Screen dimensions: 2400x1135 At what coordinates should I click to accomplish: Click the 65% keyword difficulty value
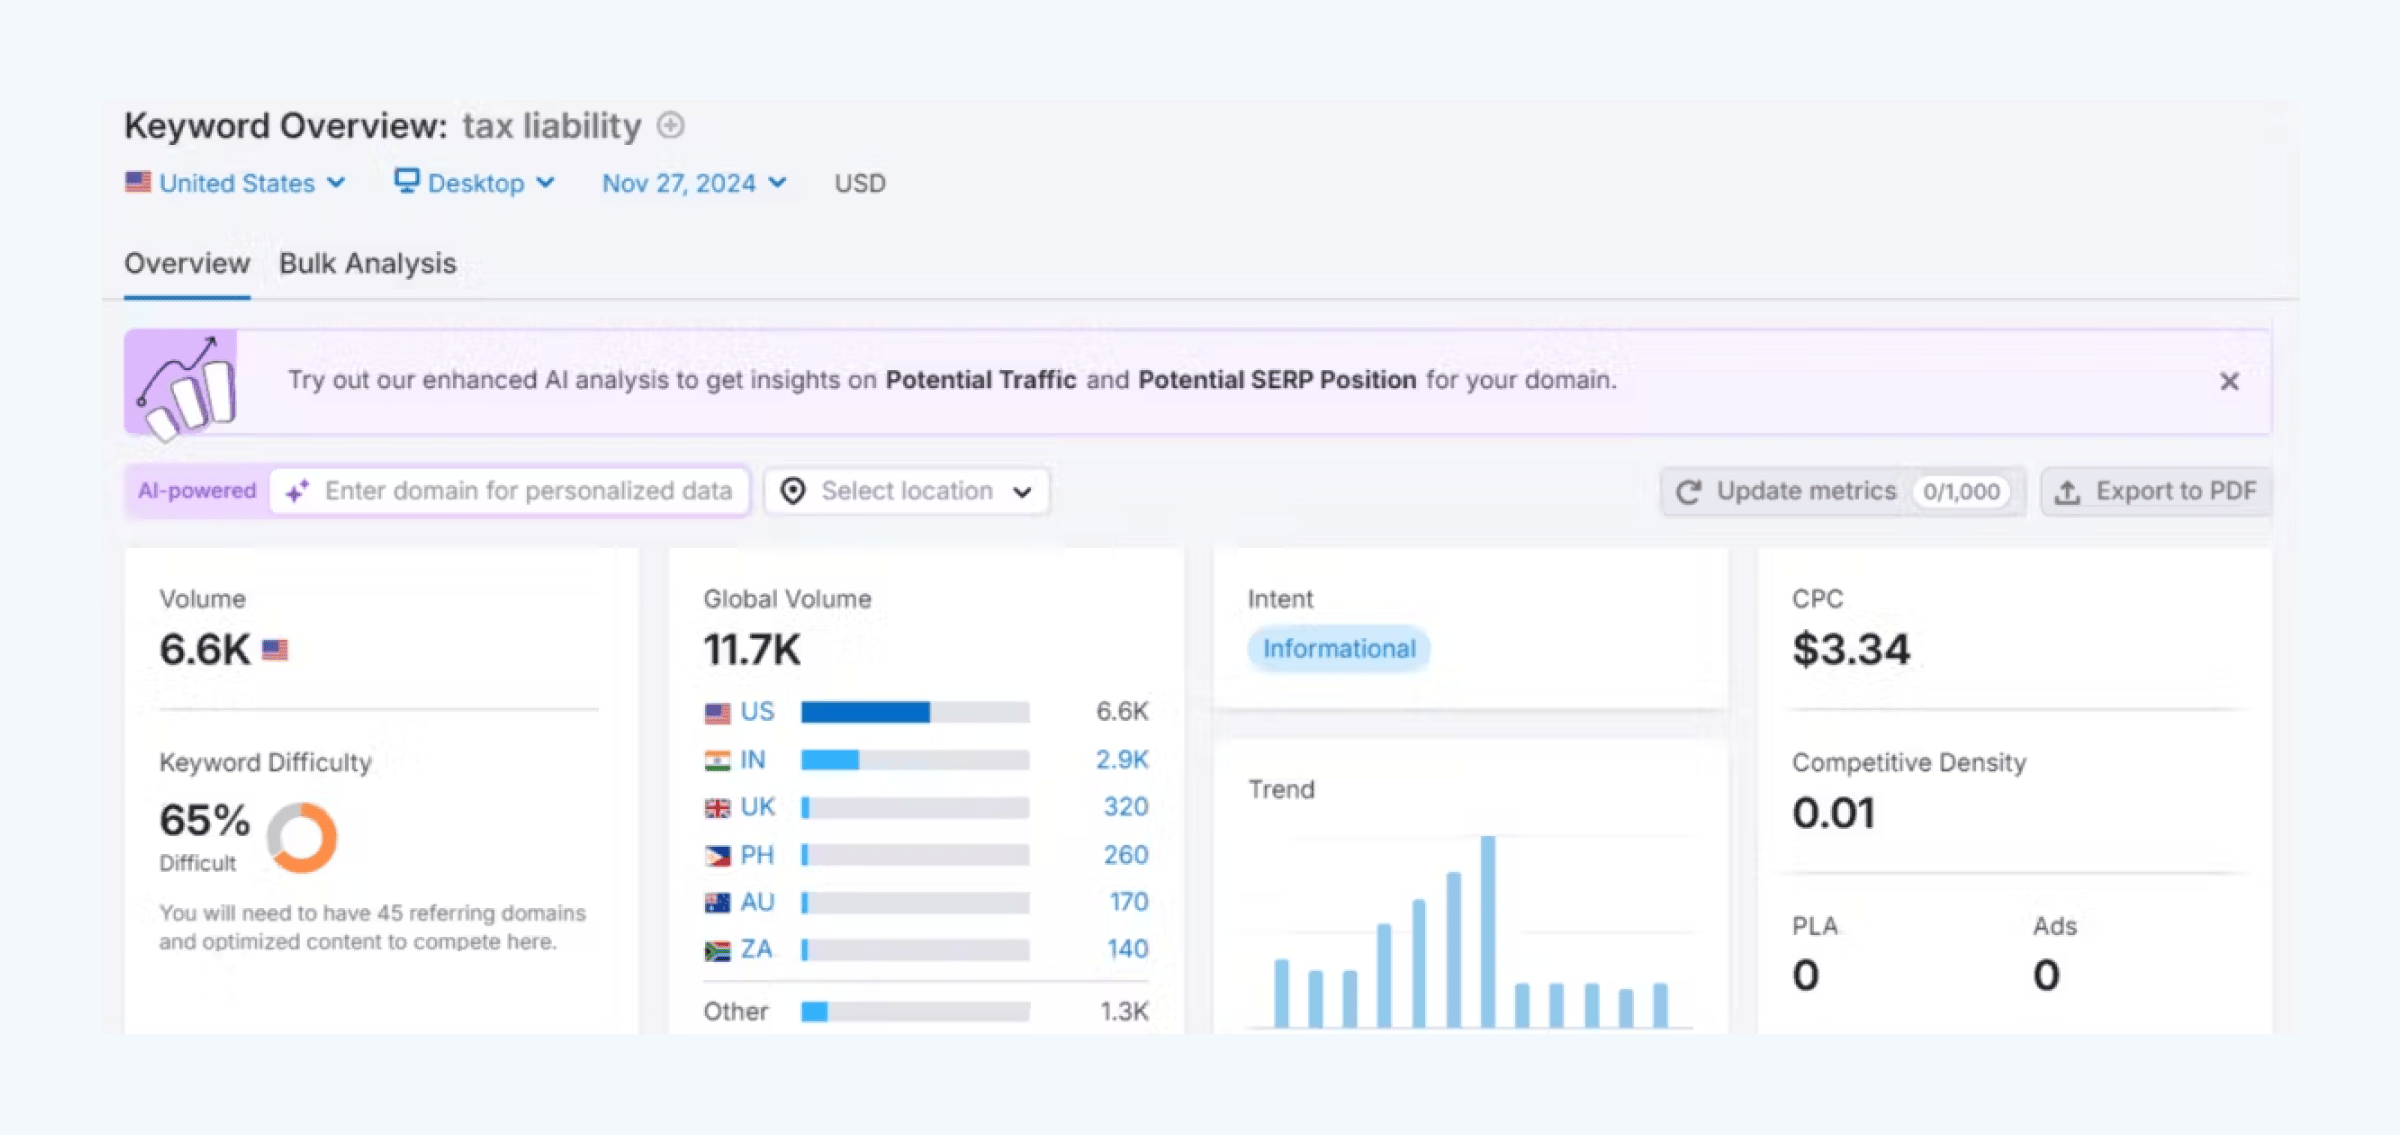204,820
